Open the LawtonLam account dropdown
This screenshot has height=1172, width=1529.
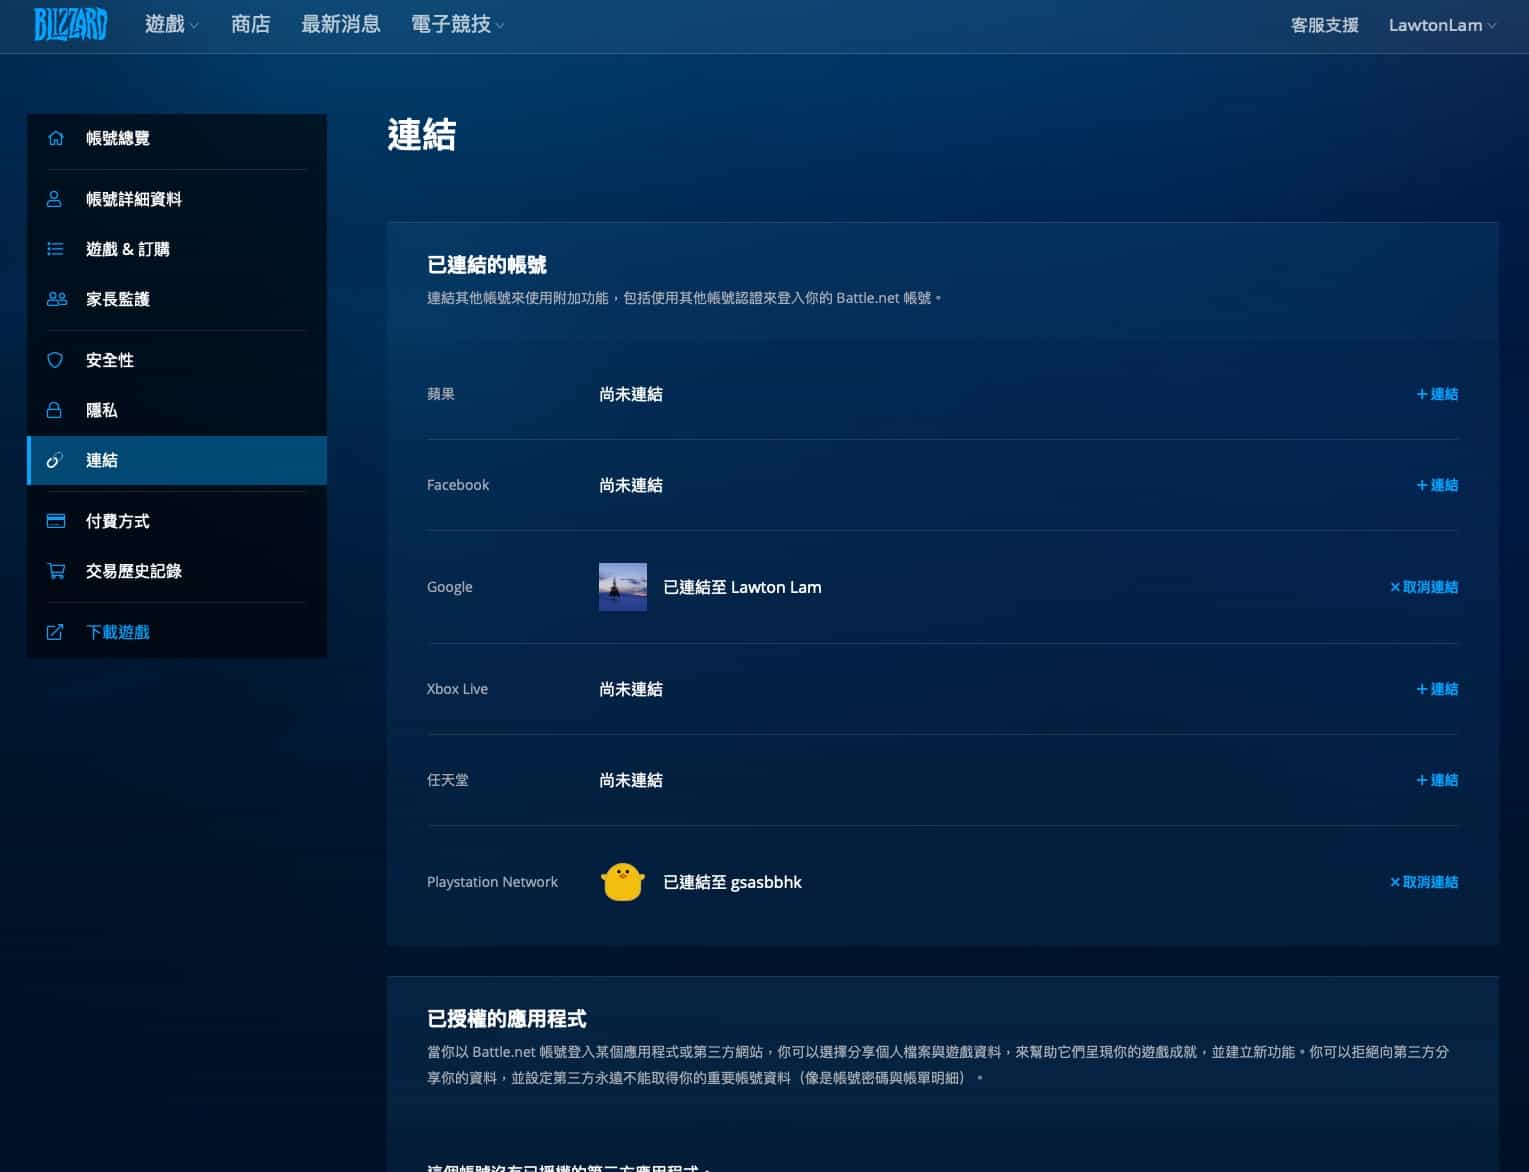[1441, 25]
